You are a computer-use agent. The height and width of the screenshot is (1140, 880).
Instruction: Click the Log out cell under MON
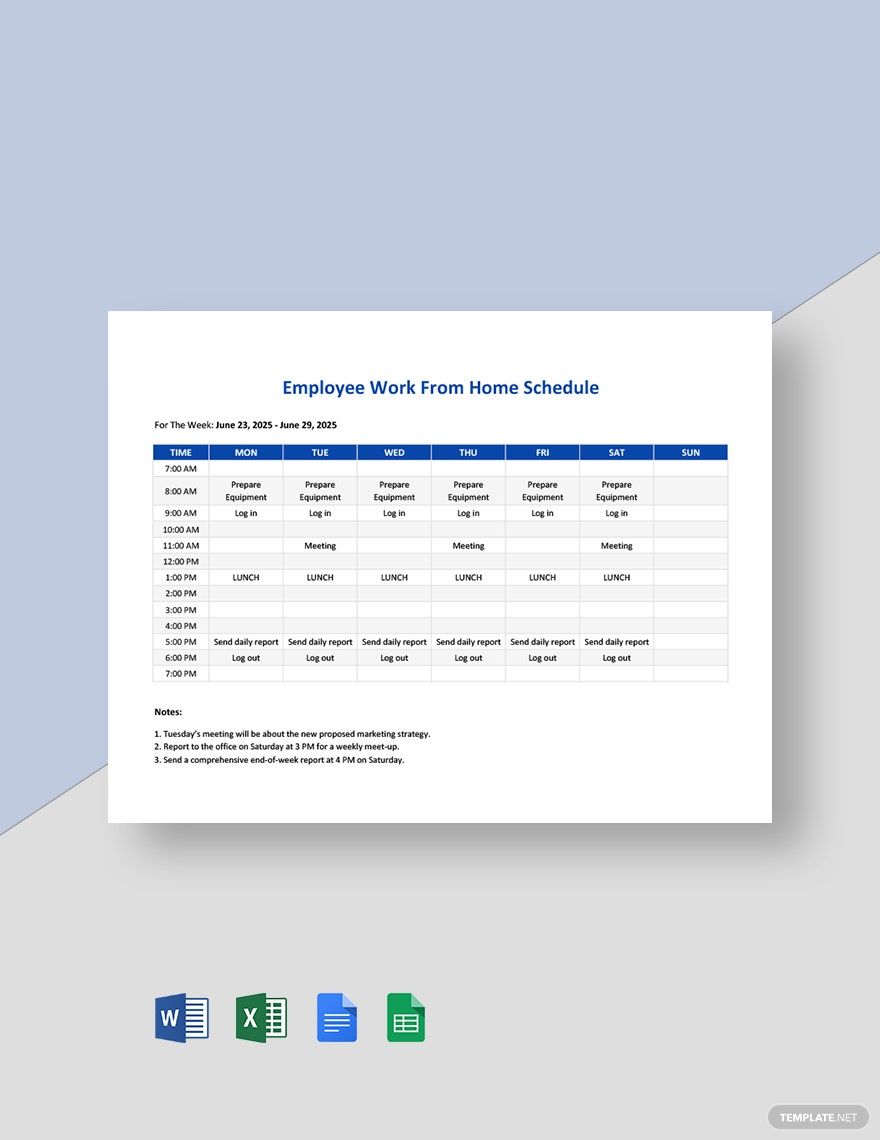click(x=245, y=657)
